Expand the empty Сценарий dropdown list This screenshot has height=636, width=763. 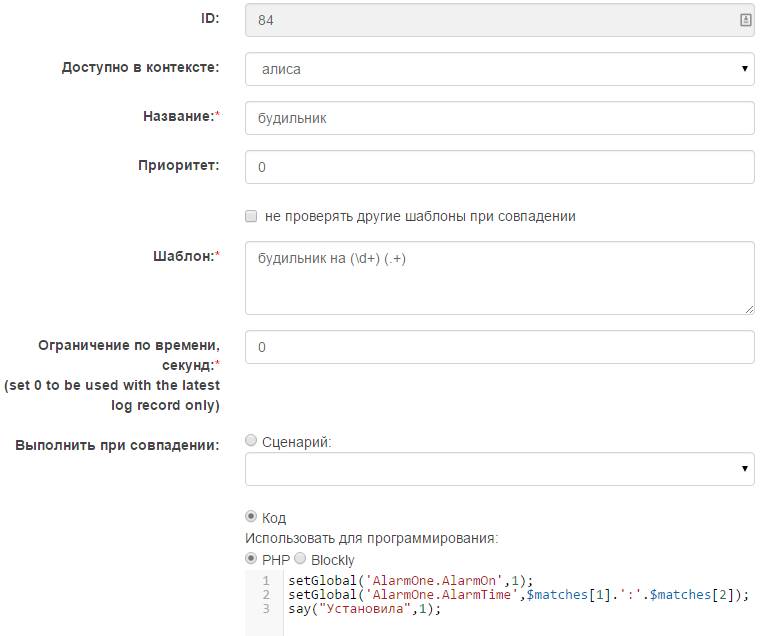[499, 468]
